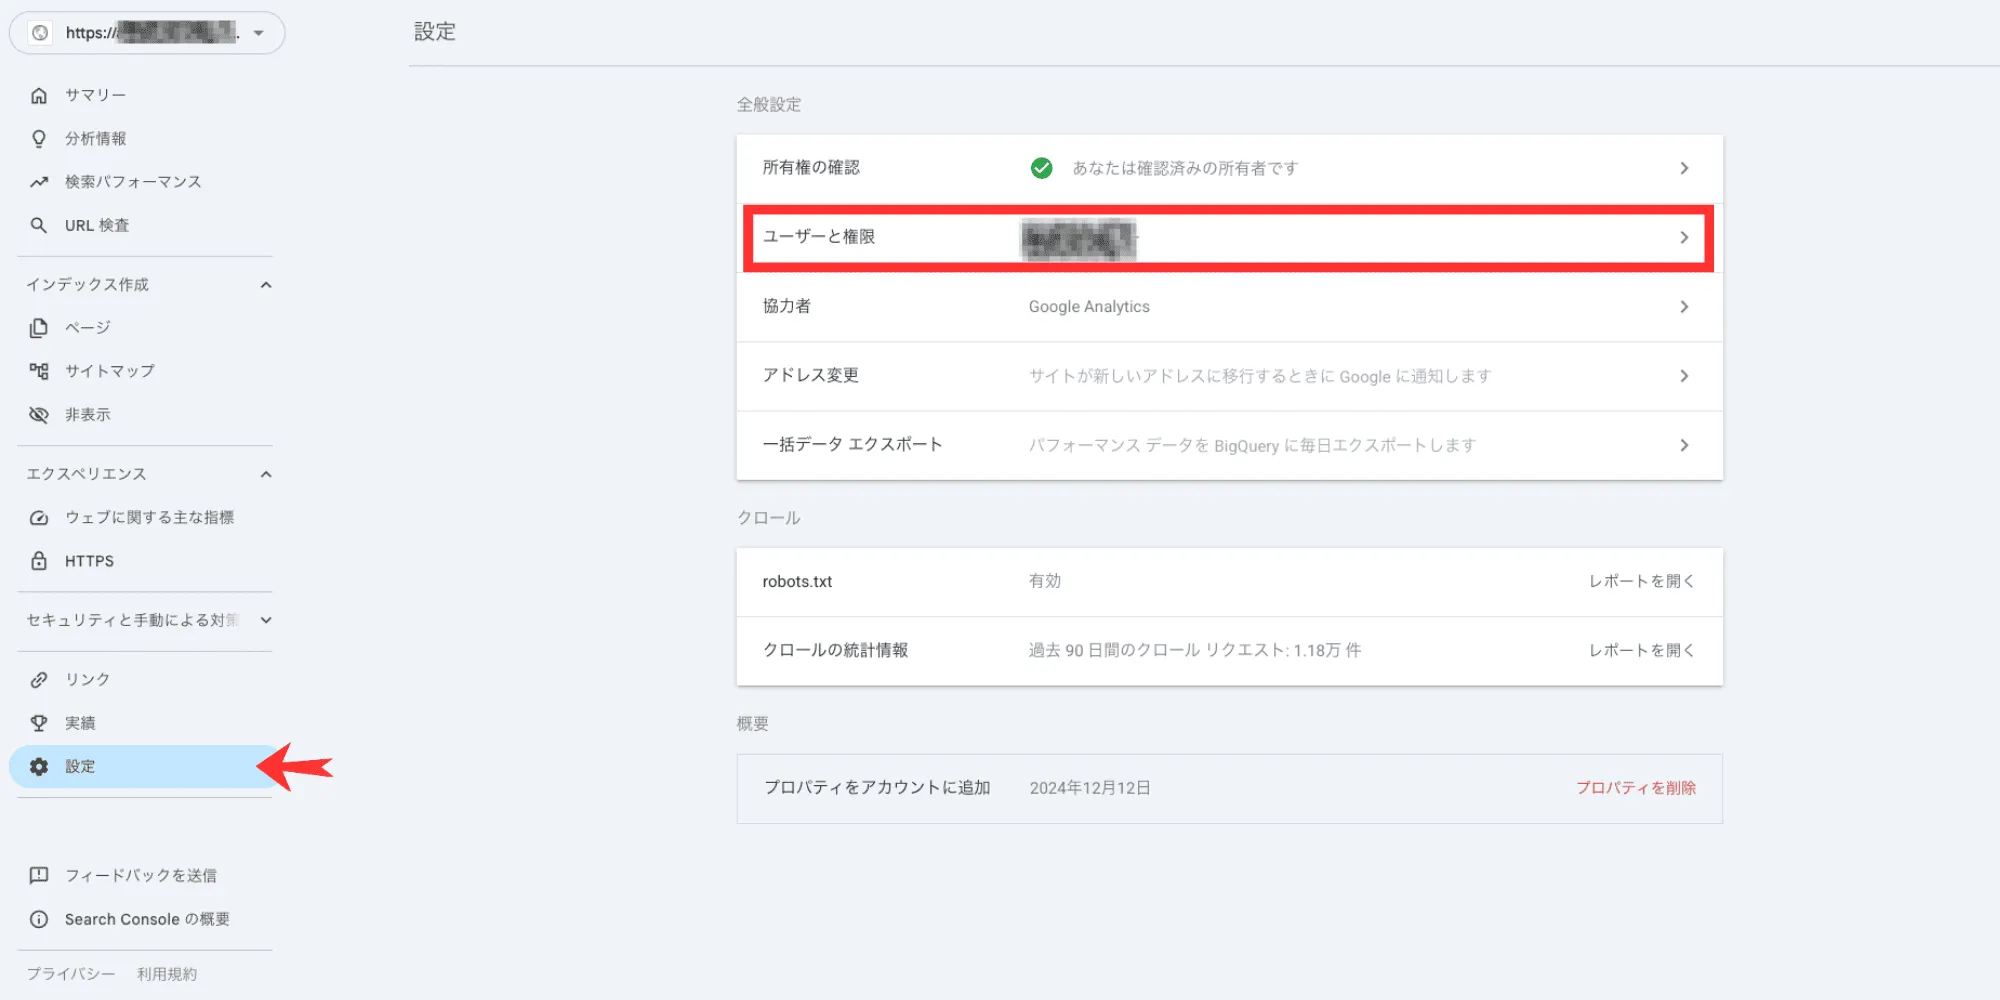Image resolution: width=2000 pixels, height=1000 pixels.
Task: Open 協力者 via its chevron
Action: [1684, 307]
